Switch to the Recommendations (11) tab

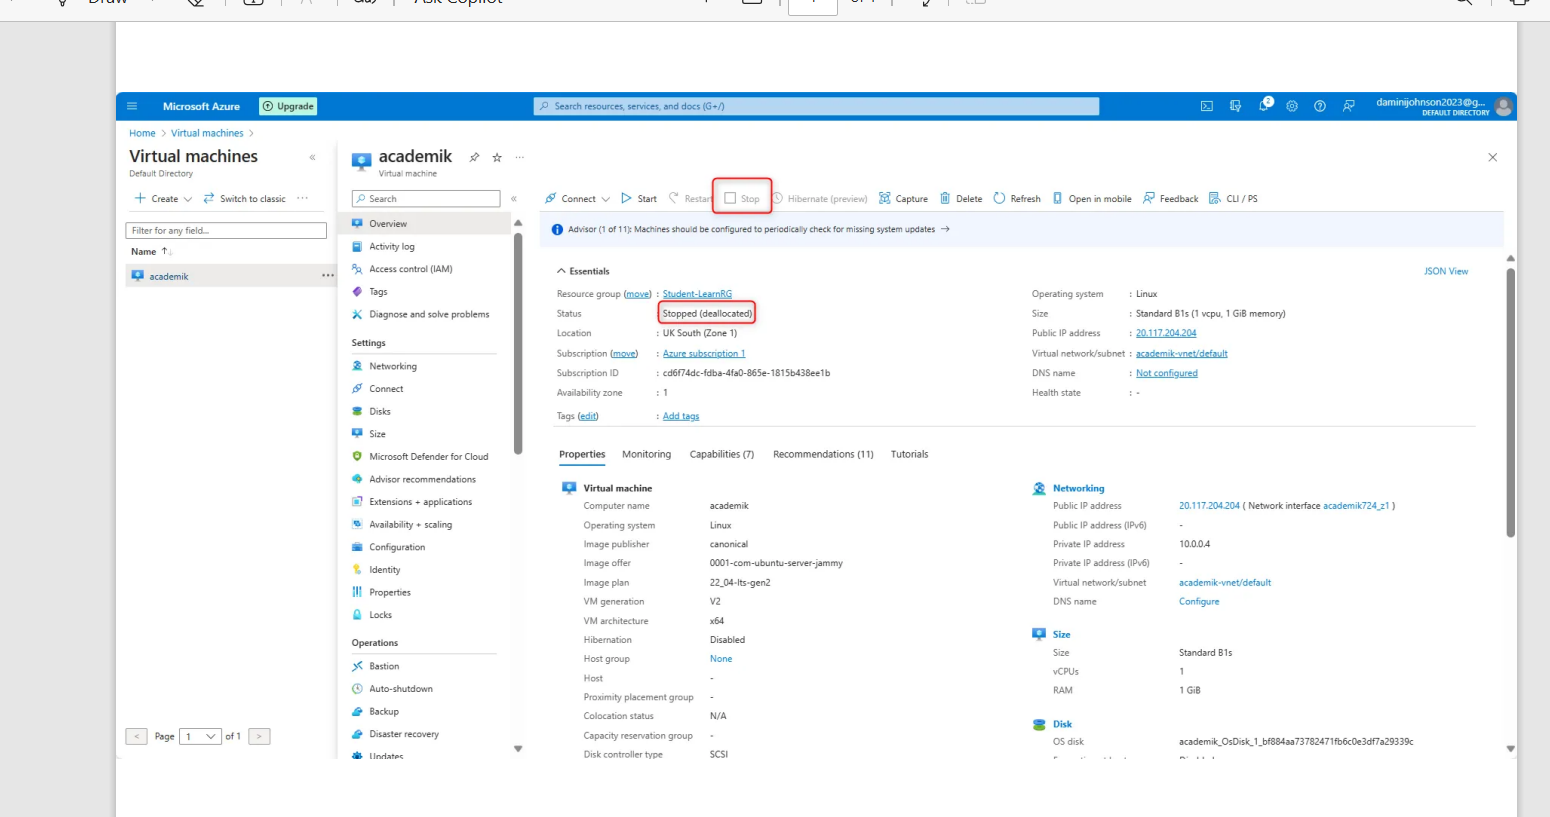coord(823,454)
